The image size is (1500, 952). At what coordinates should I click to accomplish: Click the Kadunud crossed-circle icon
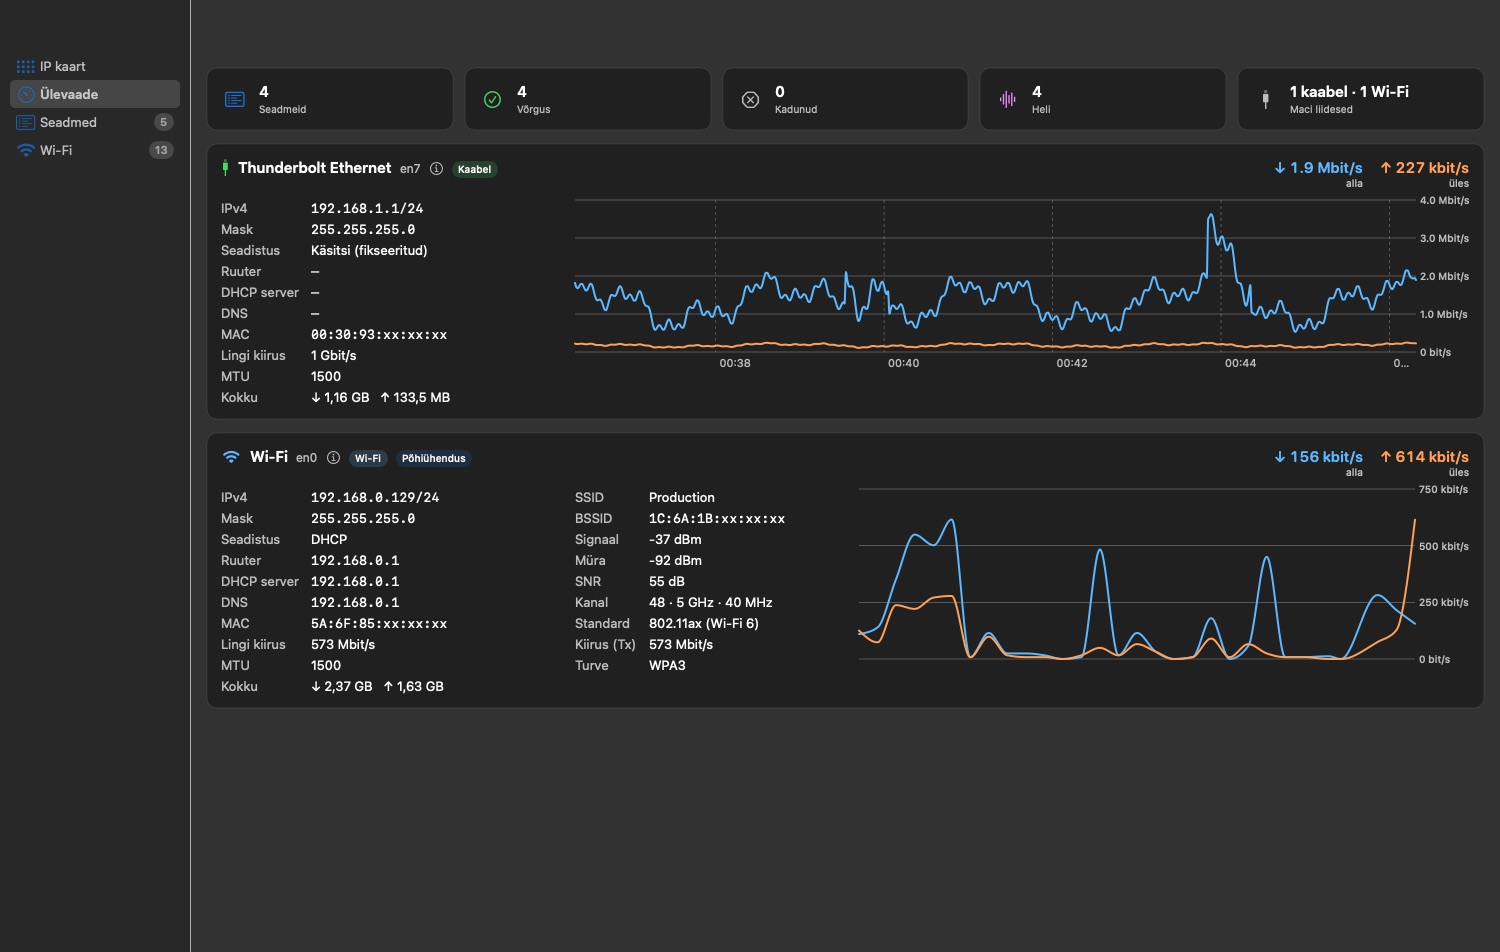click(x=750, y=99)
